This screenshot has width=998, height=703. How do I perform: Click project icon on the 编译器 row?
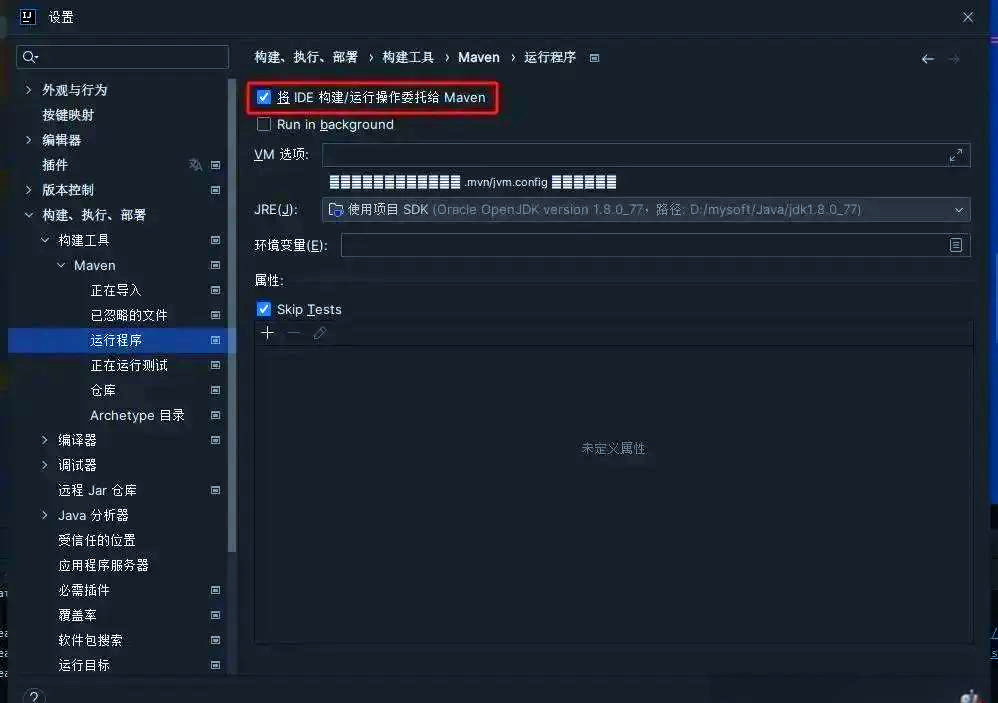click(216, 440)
